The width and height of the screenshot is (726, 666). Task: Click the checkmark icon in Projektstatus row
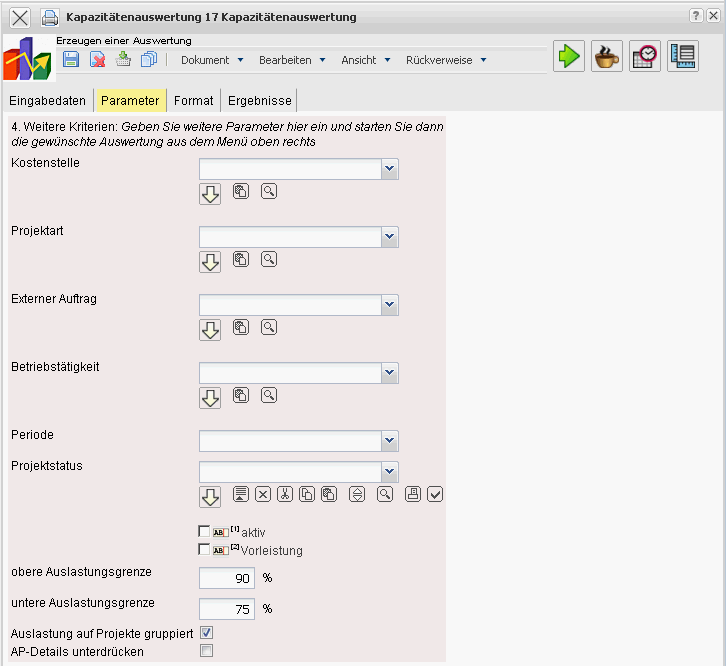(x=435, y=494)
